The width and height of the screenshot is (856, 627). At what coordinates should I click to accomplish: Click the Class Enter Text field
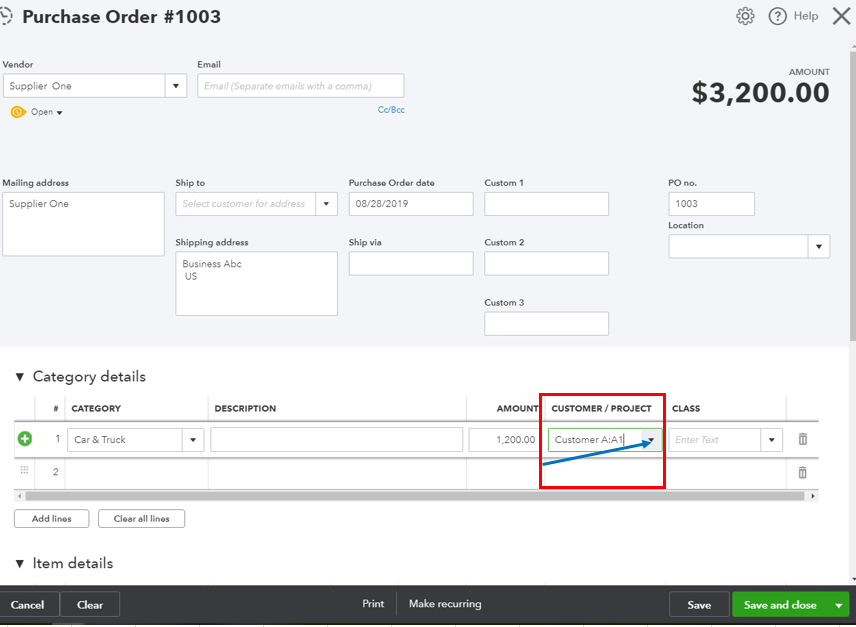coord(715,440)
